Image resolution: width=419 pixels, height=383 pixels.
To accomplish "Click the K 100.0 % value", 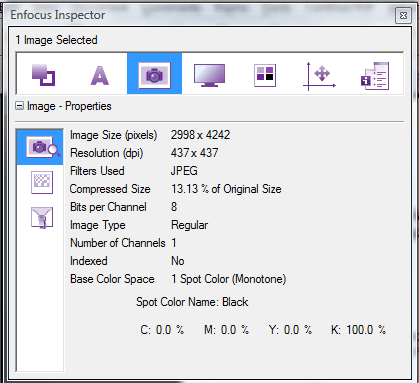I will tap(358, 330).
